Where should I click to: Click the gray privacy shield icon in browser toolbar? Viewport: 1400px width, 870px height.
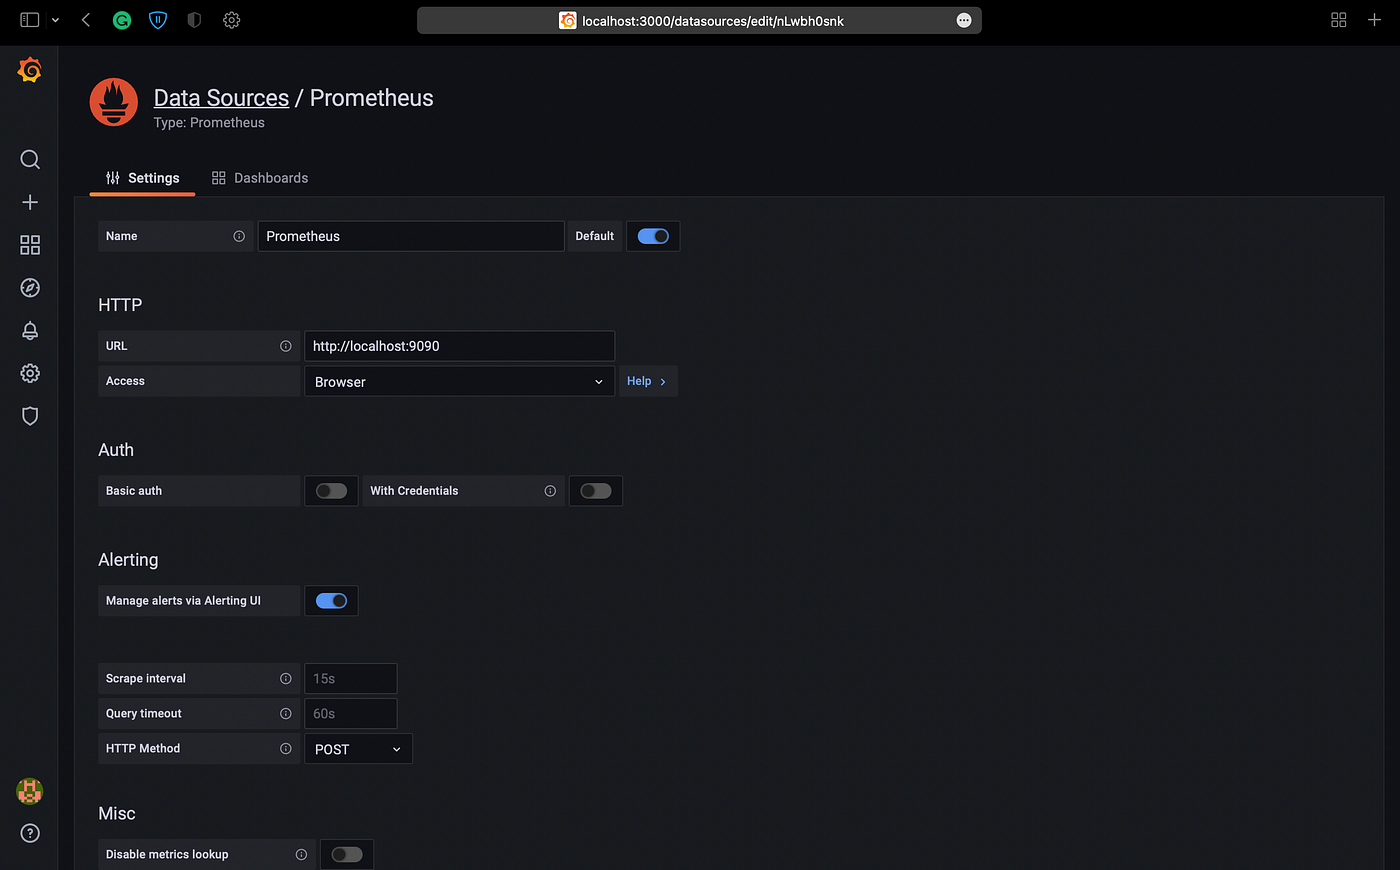194,20
